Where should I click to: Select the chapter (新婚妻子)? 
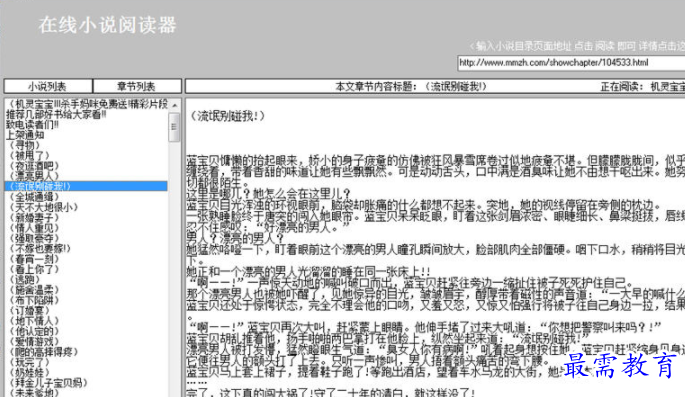tap(35, 217)
